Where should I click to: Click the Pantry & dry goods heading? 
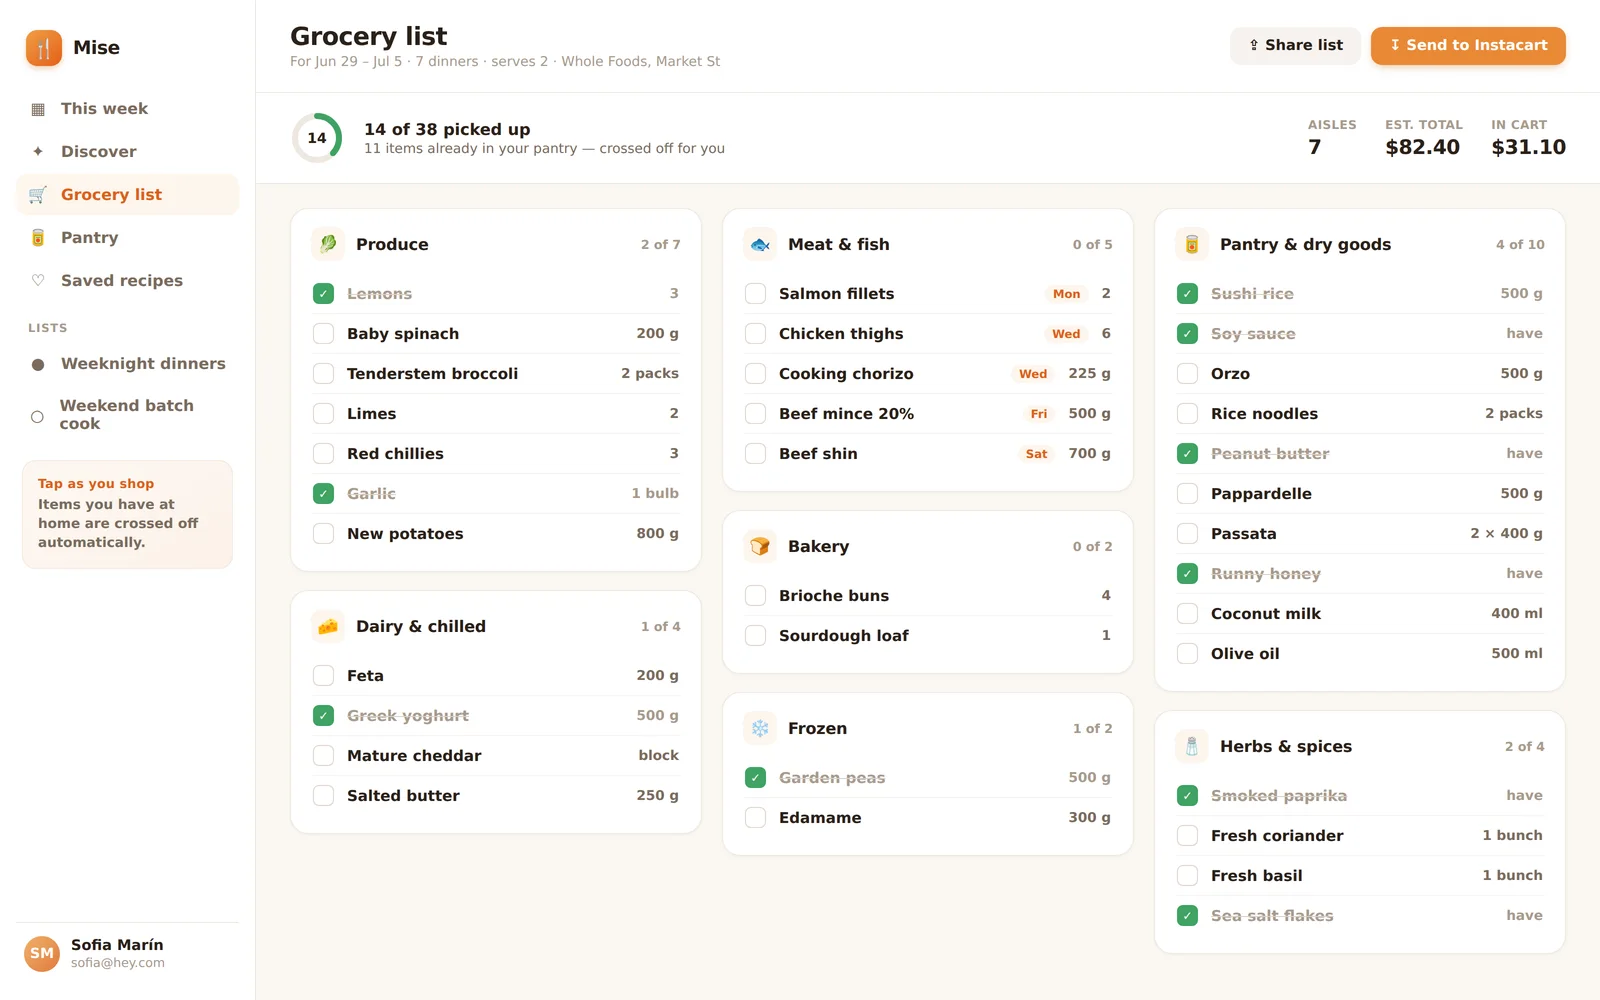pos(1305,245)
